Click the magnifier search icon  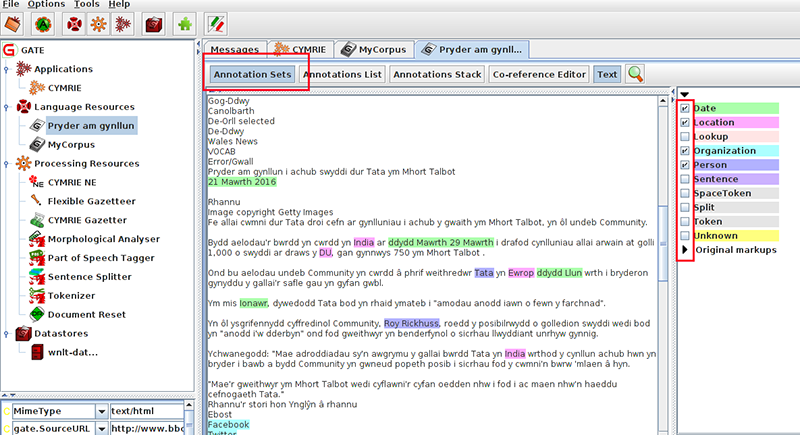pyautogui.click(x=635, y=74)
